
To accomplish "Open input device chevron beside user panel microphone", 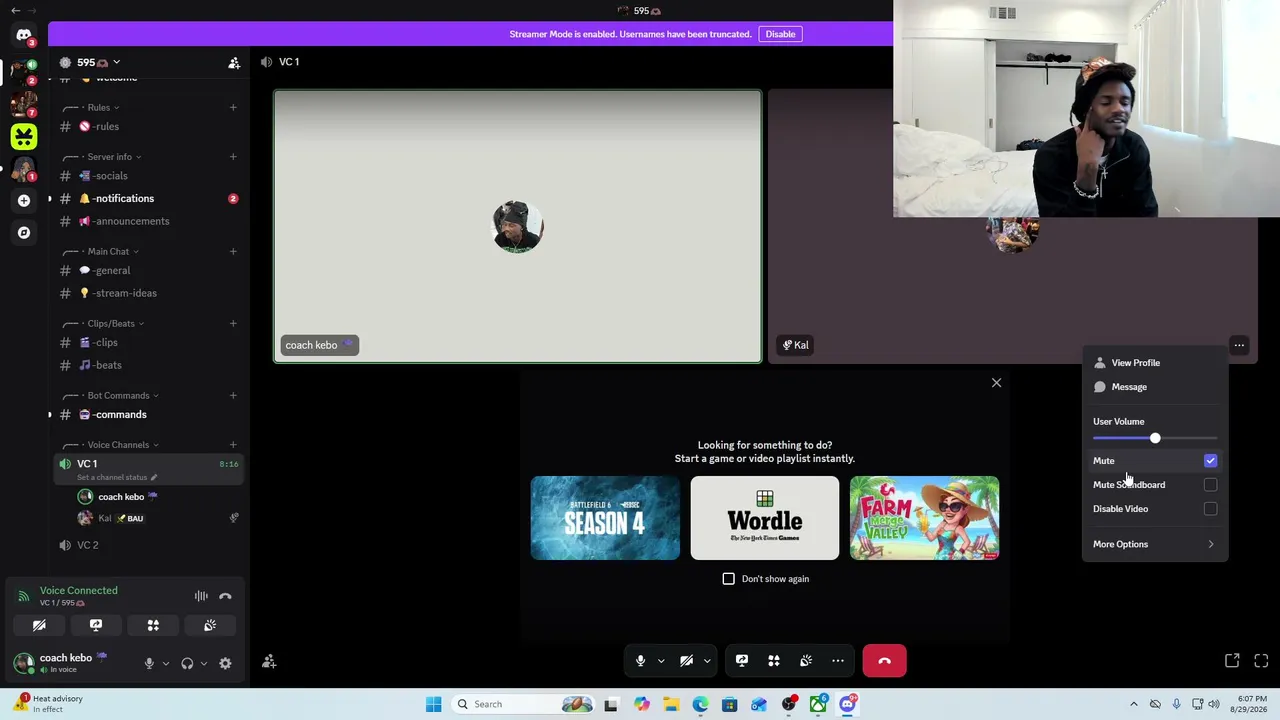I will 165,663.
